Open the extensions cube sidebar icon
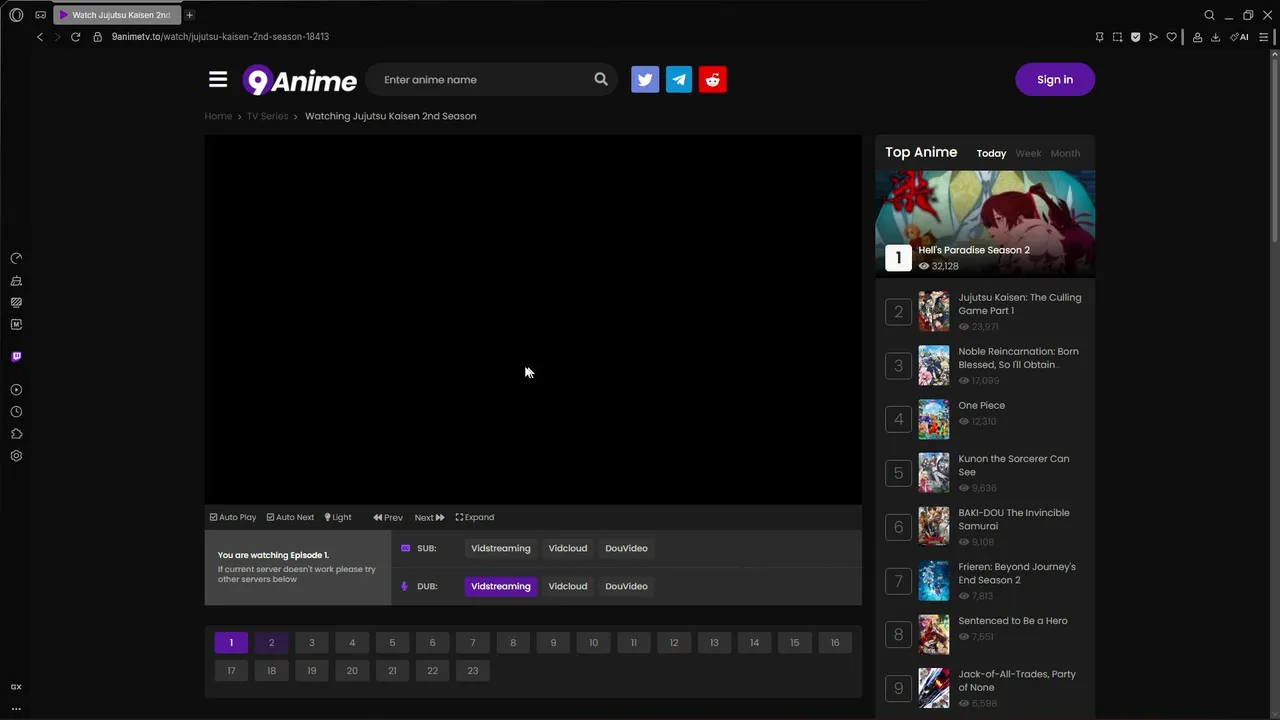The width and height of the screenshot is (1280, 720). click(x=16, y=434)
